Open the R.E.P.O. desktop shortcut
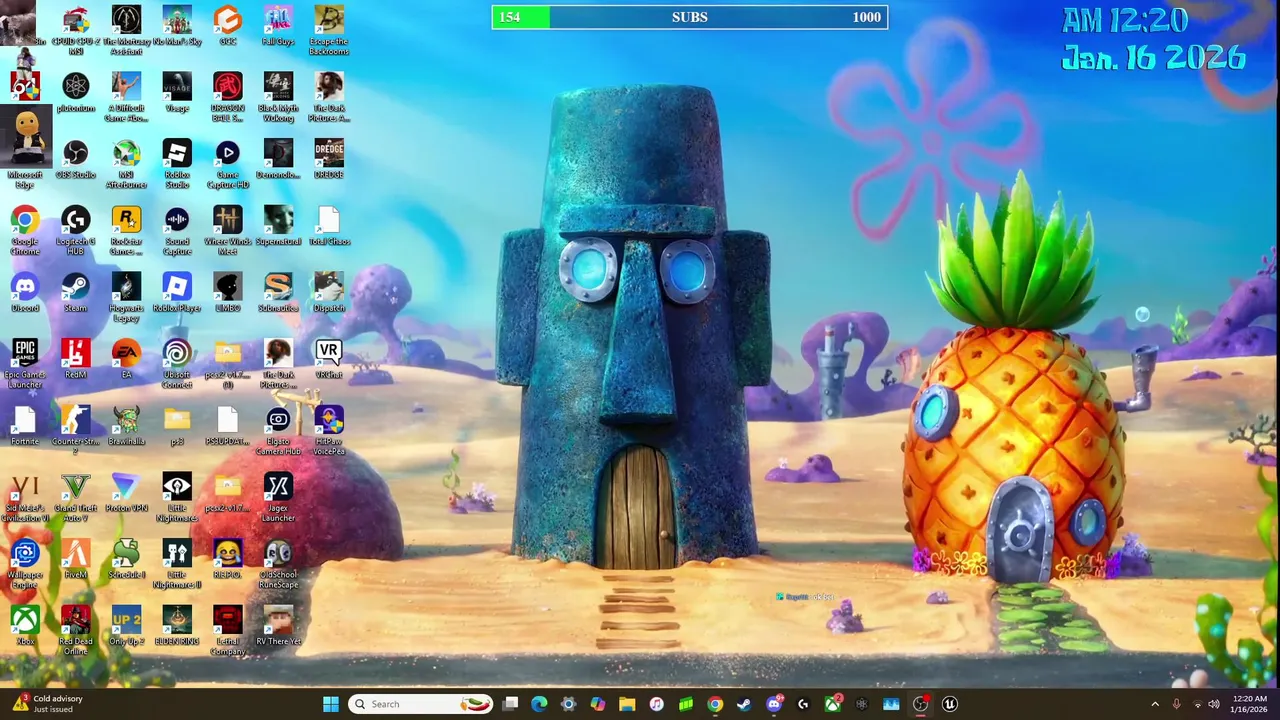 point(228,560)
